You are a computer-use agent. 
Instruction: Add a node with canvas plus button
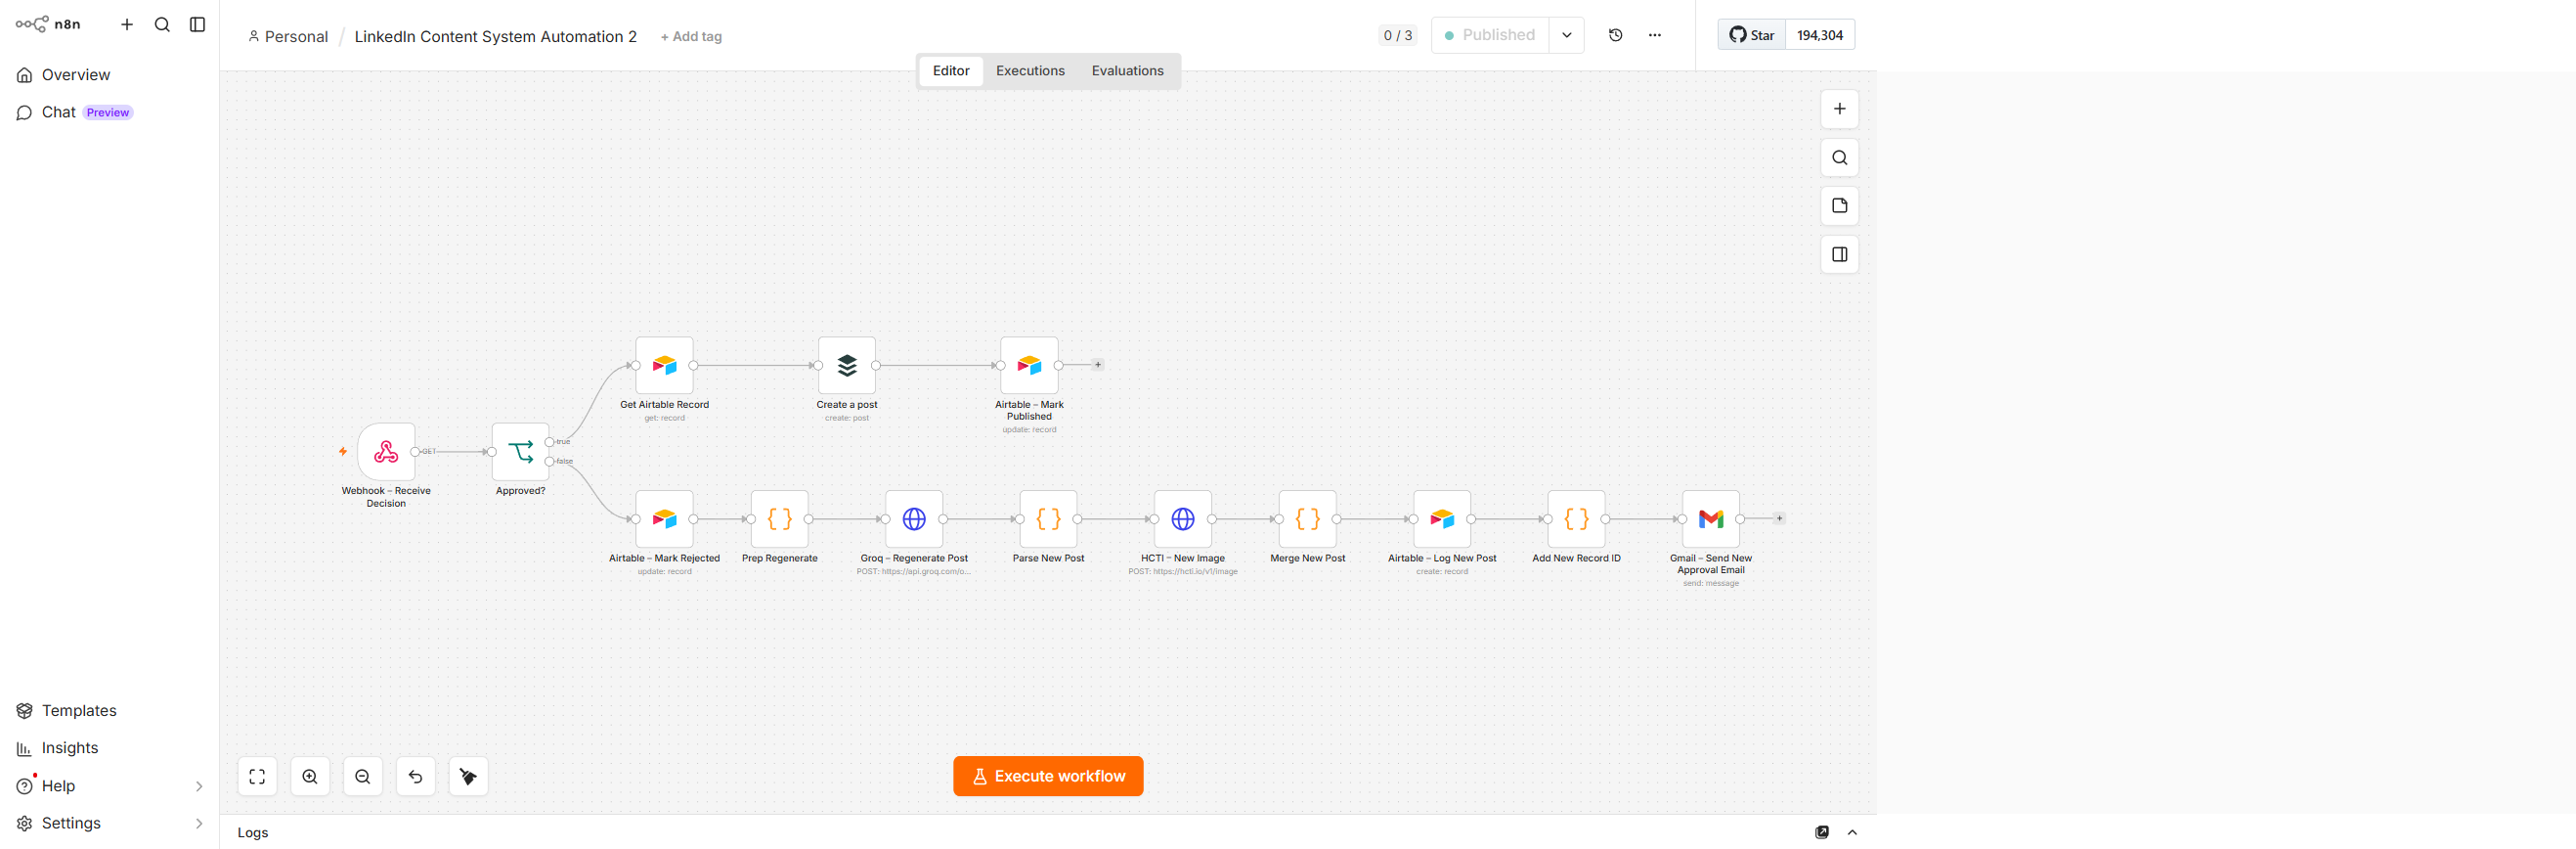(1839, 109)
